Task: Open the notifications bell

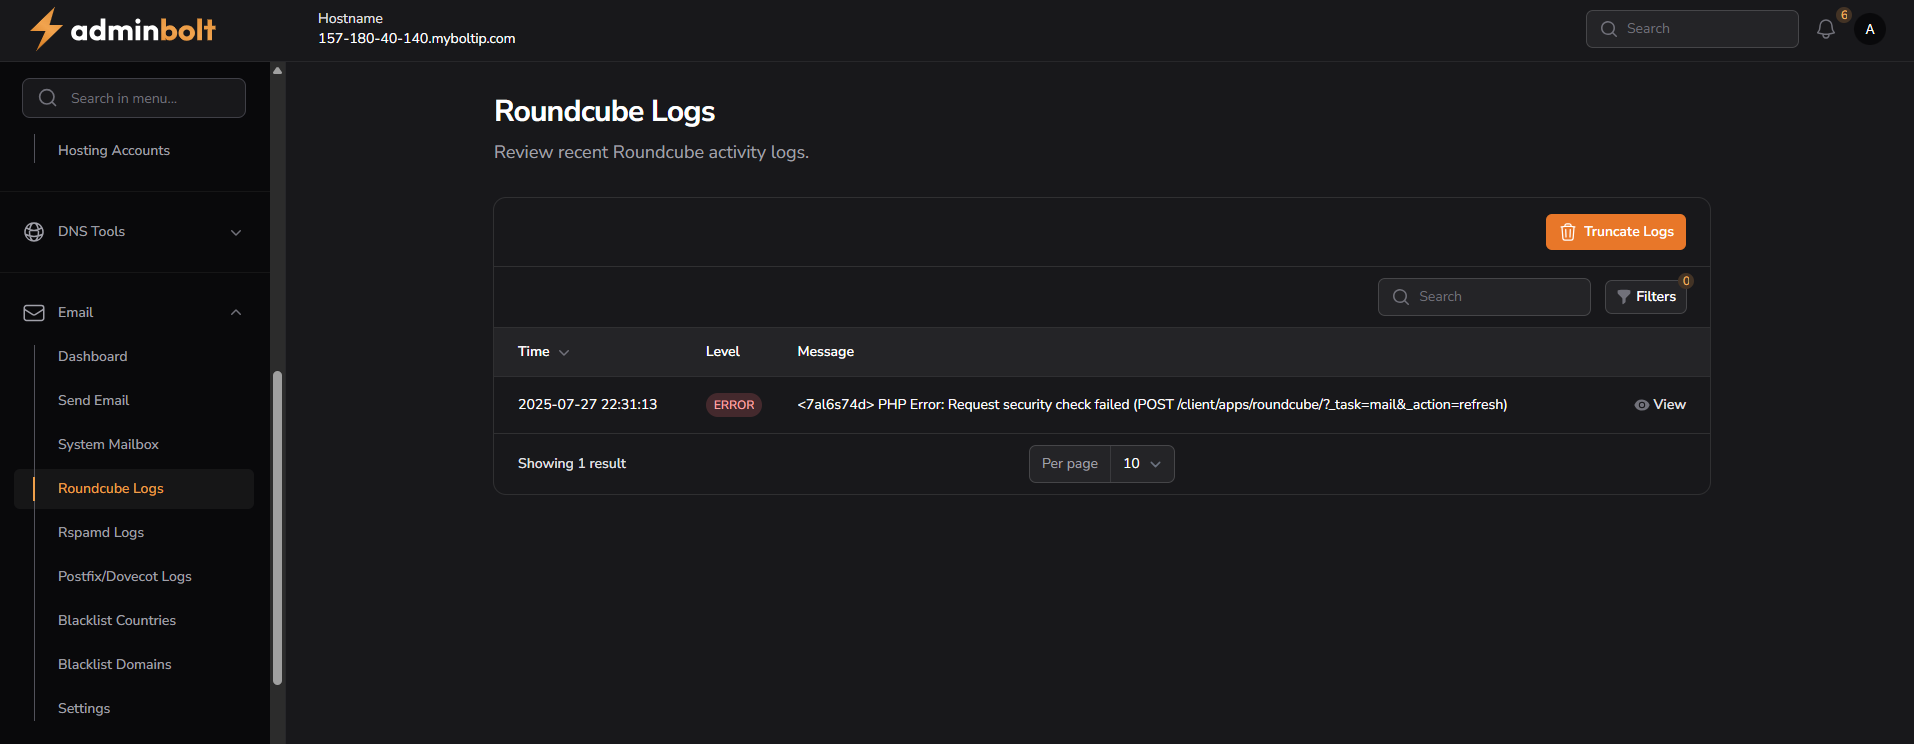Action: pyautogui.click(x=1826, y=29)
